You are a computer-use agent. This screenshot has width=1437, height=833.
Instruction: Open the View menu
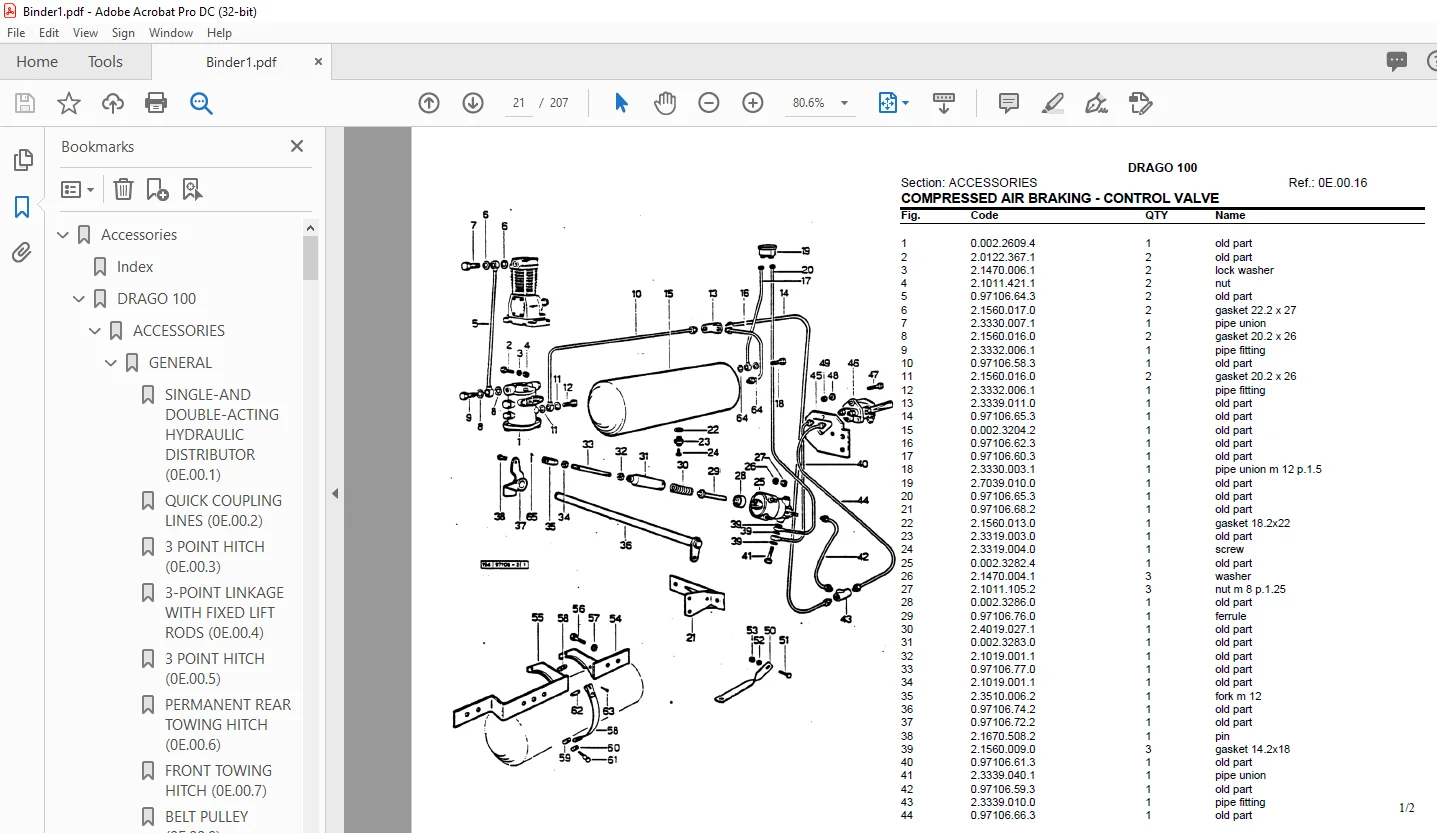point(86,33)
